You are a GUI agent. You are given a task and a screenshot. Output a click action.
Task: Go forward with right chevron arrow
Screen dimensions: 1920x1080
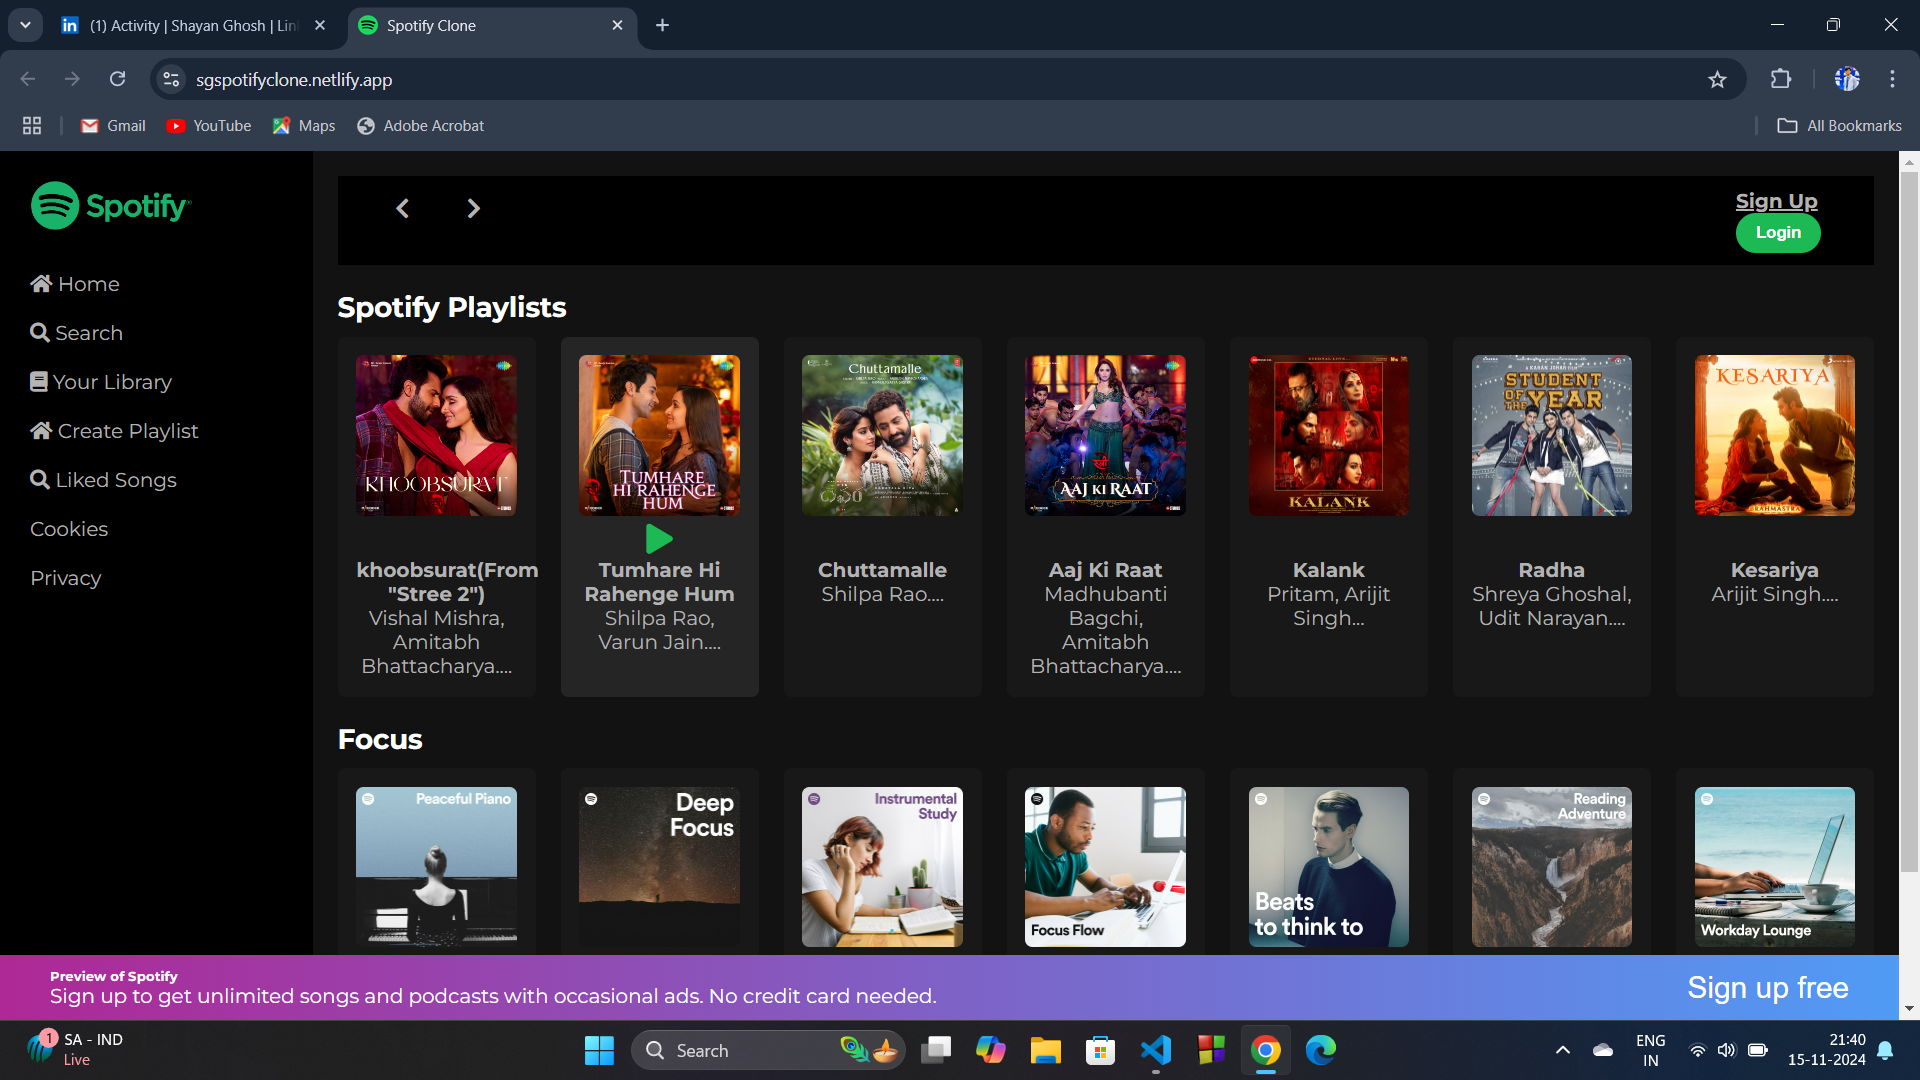point(473,209)
